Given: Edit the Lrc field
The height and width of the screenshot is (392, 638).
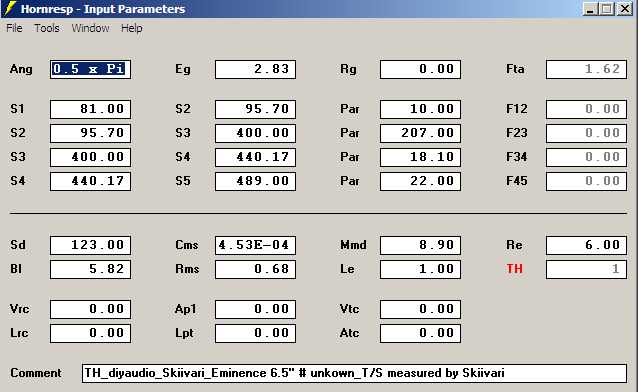Looking at the screenshot, I should pyautogui.click(x=90, y=333).
